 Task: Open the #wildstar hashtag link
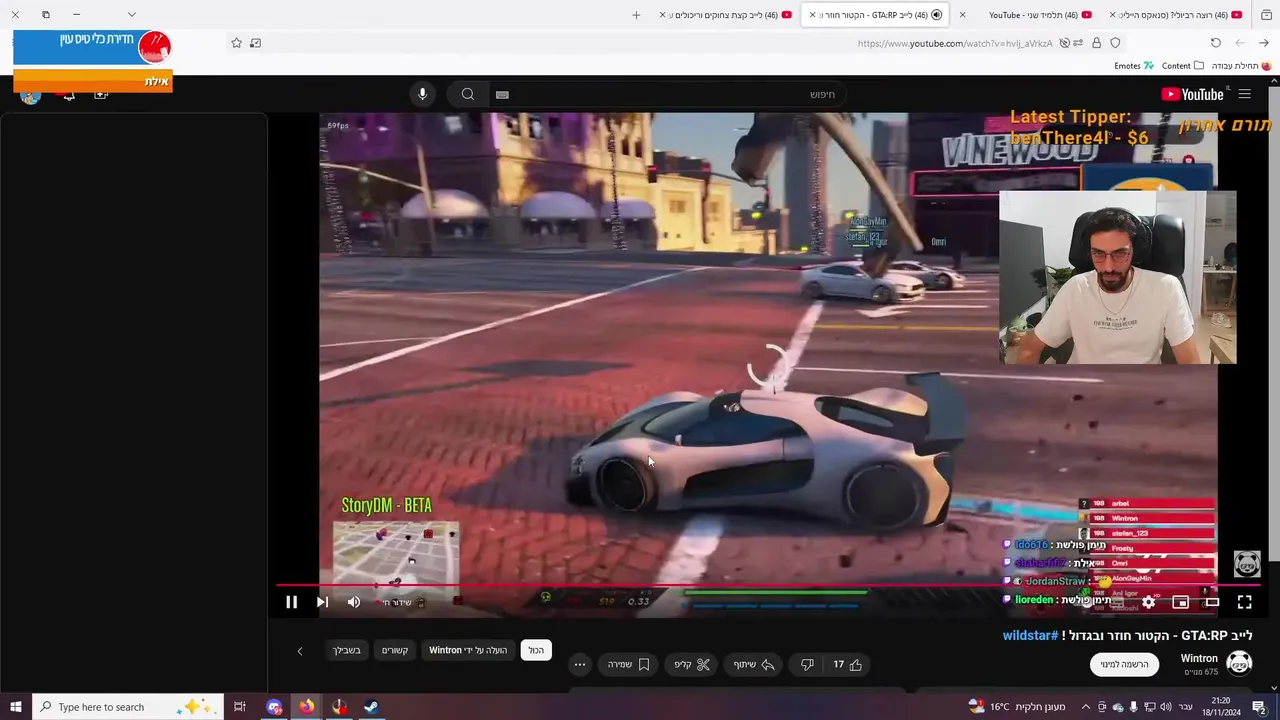1030,635
